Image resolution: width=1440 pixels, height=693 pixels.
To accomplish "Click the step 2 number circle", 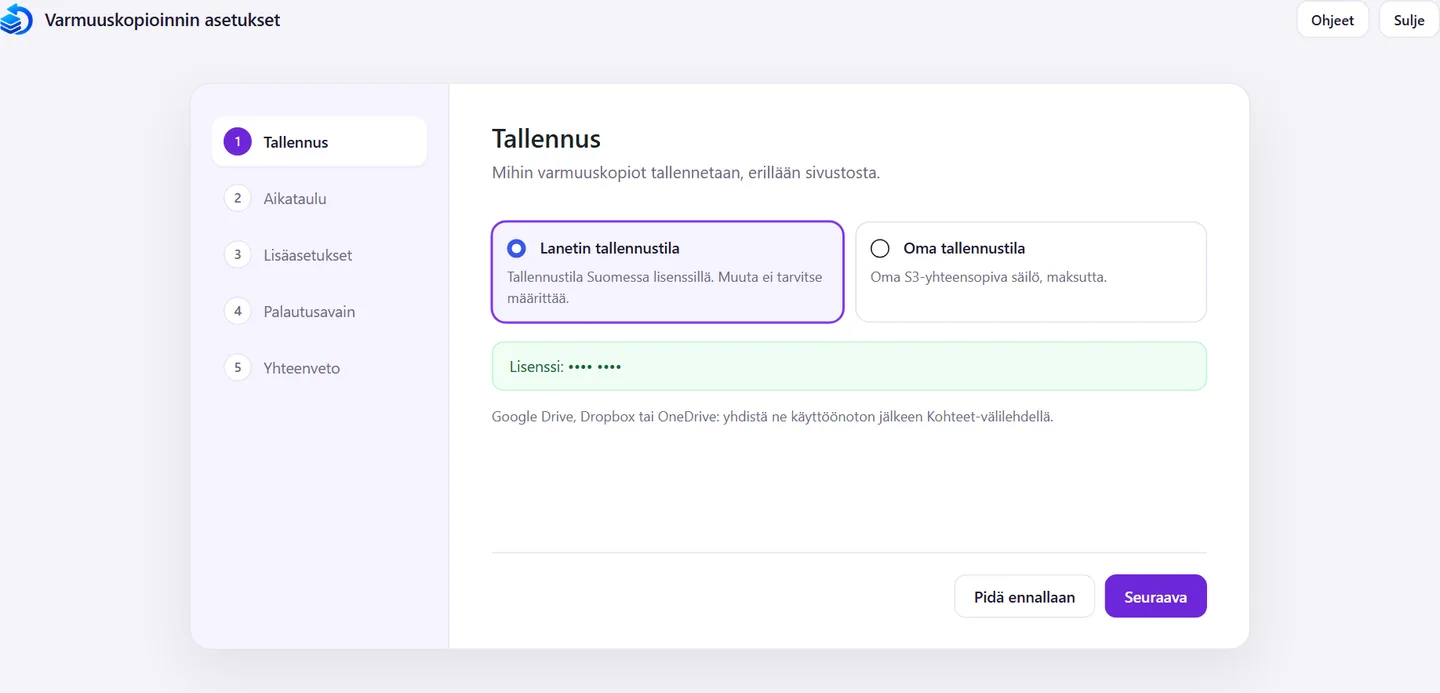I will coord(237,198).
